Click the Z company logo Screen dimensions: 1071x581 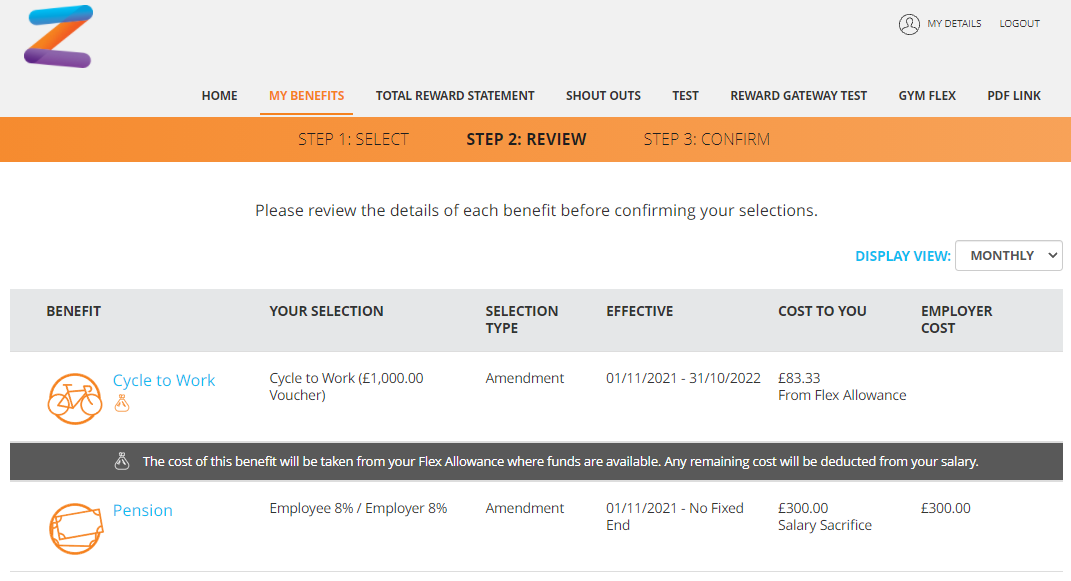pyautogui.click(x=59, y=36)
